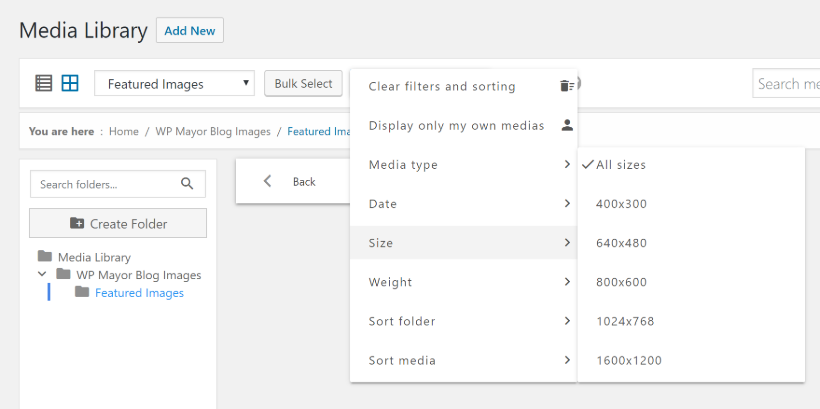
Task: Open Home breadcrumb link
Action: (x=123, y=131)
